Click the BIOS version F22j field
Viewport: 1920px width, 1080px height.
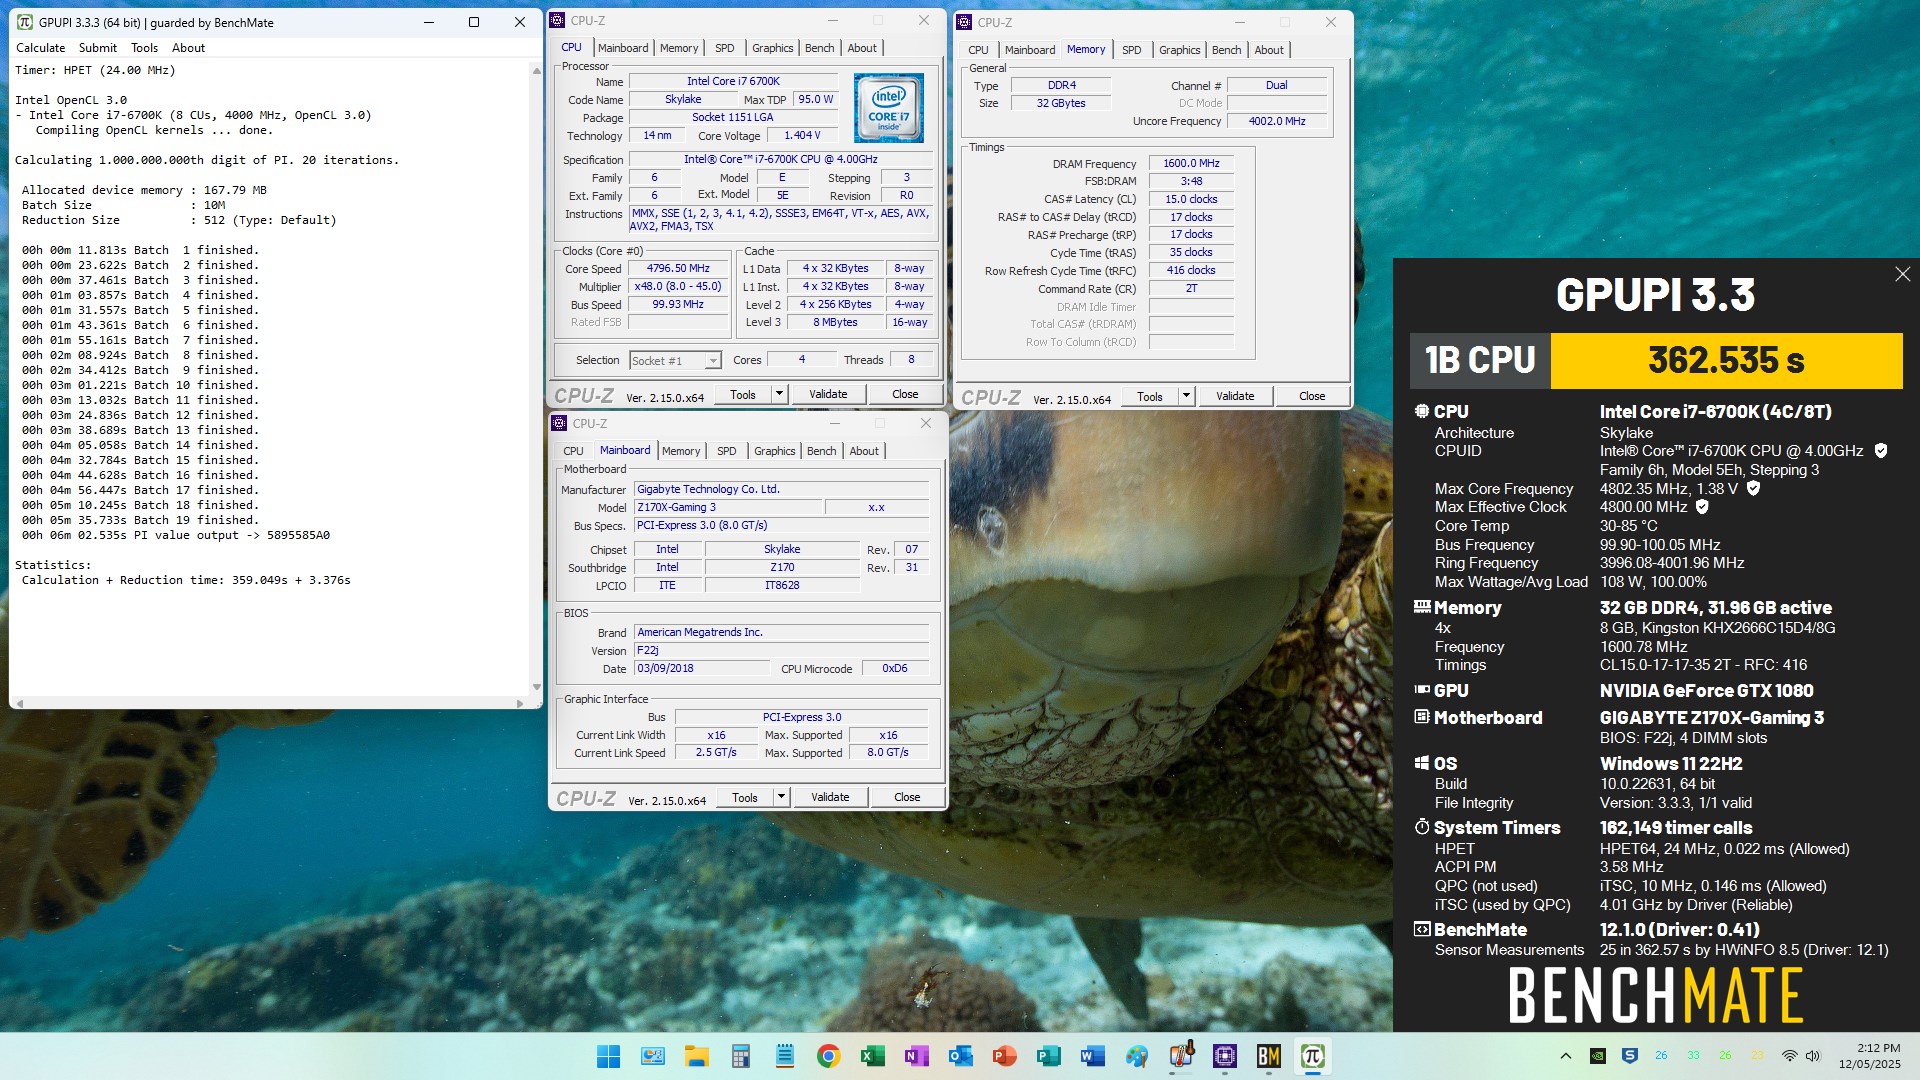click(x=781, y=650)
